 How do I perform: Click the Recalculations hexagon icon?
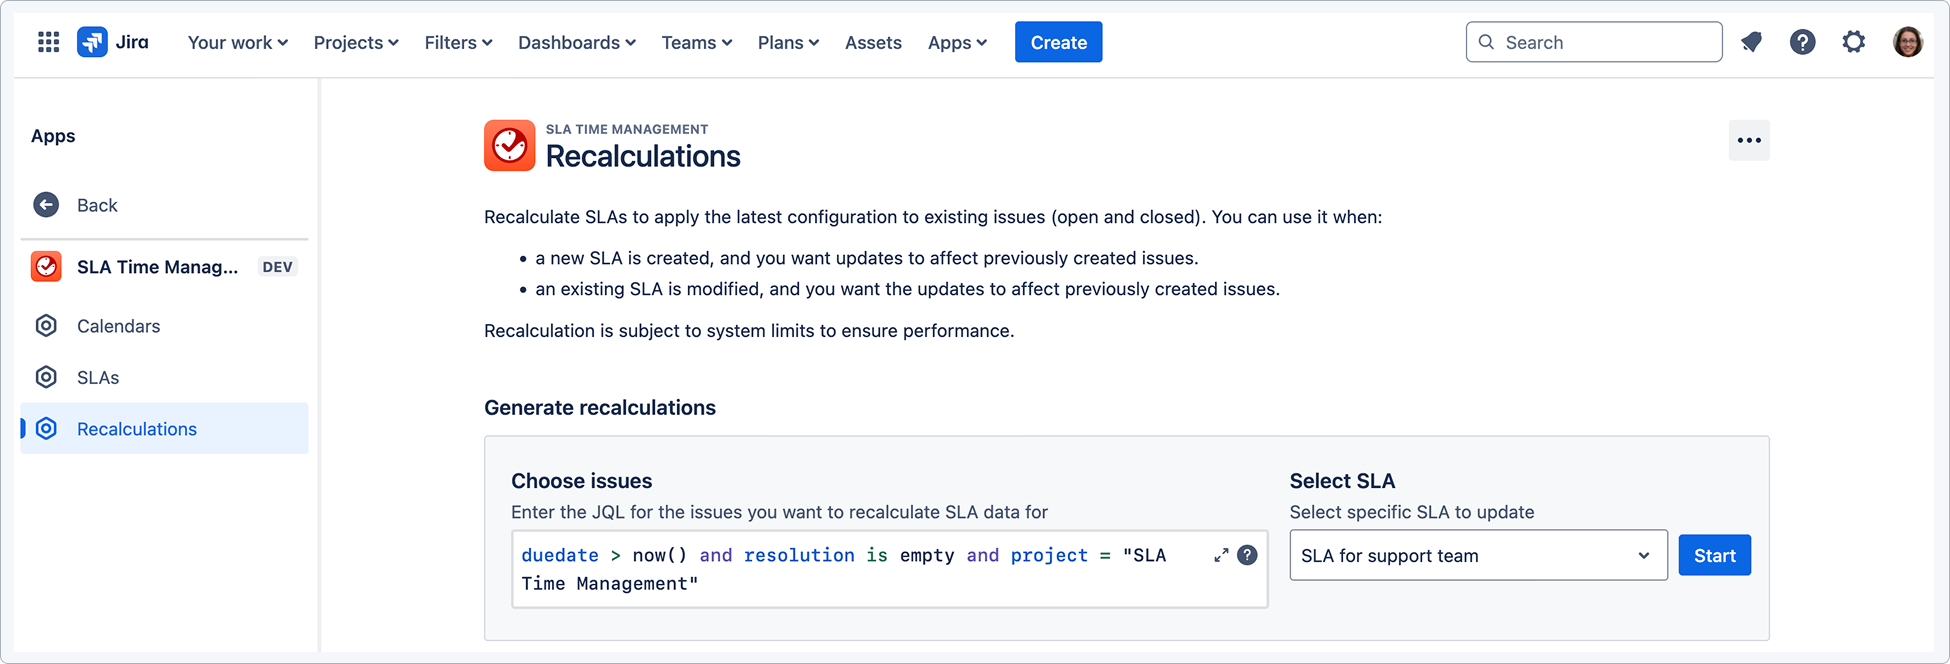[x=46, y=429]
